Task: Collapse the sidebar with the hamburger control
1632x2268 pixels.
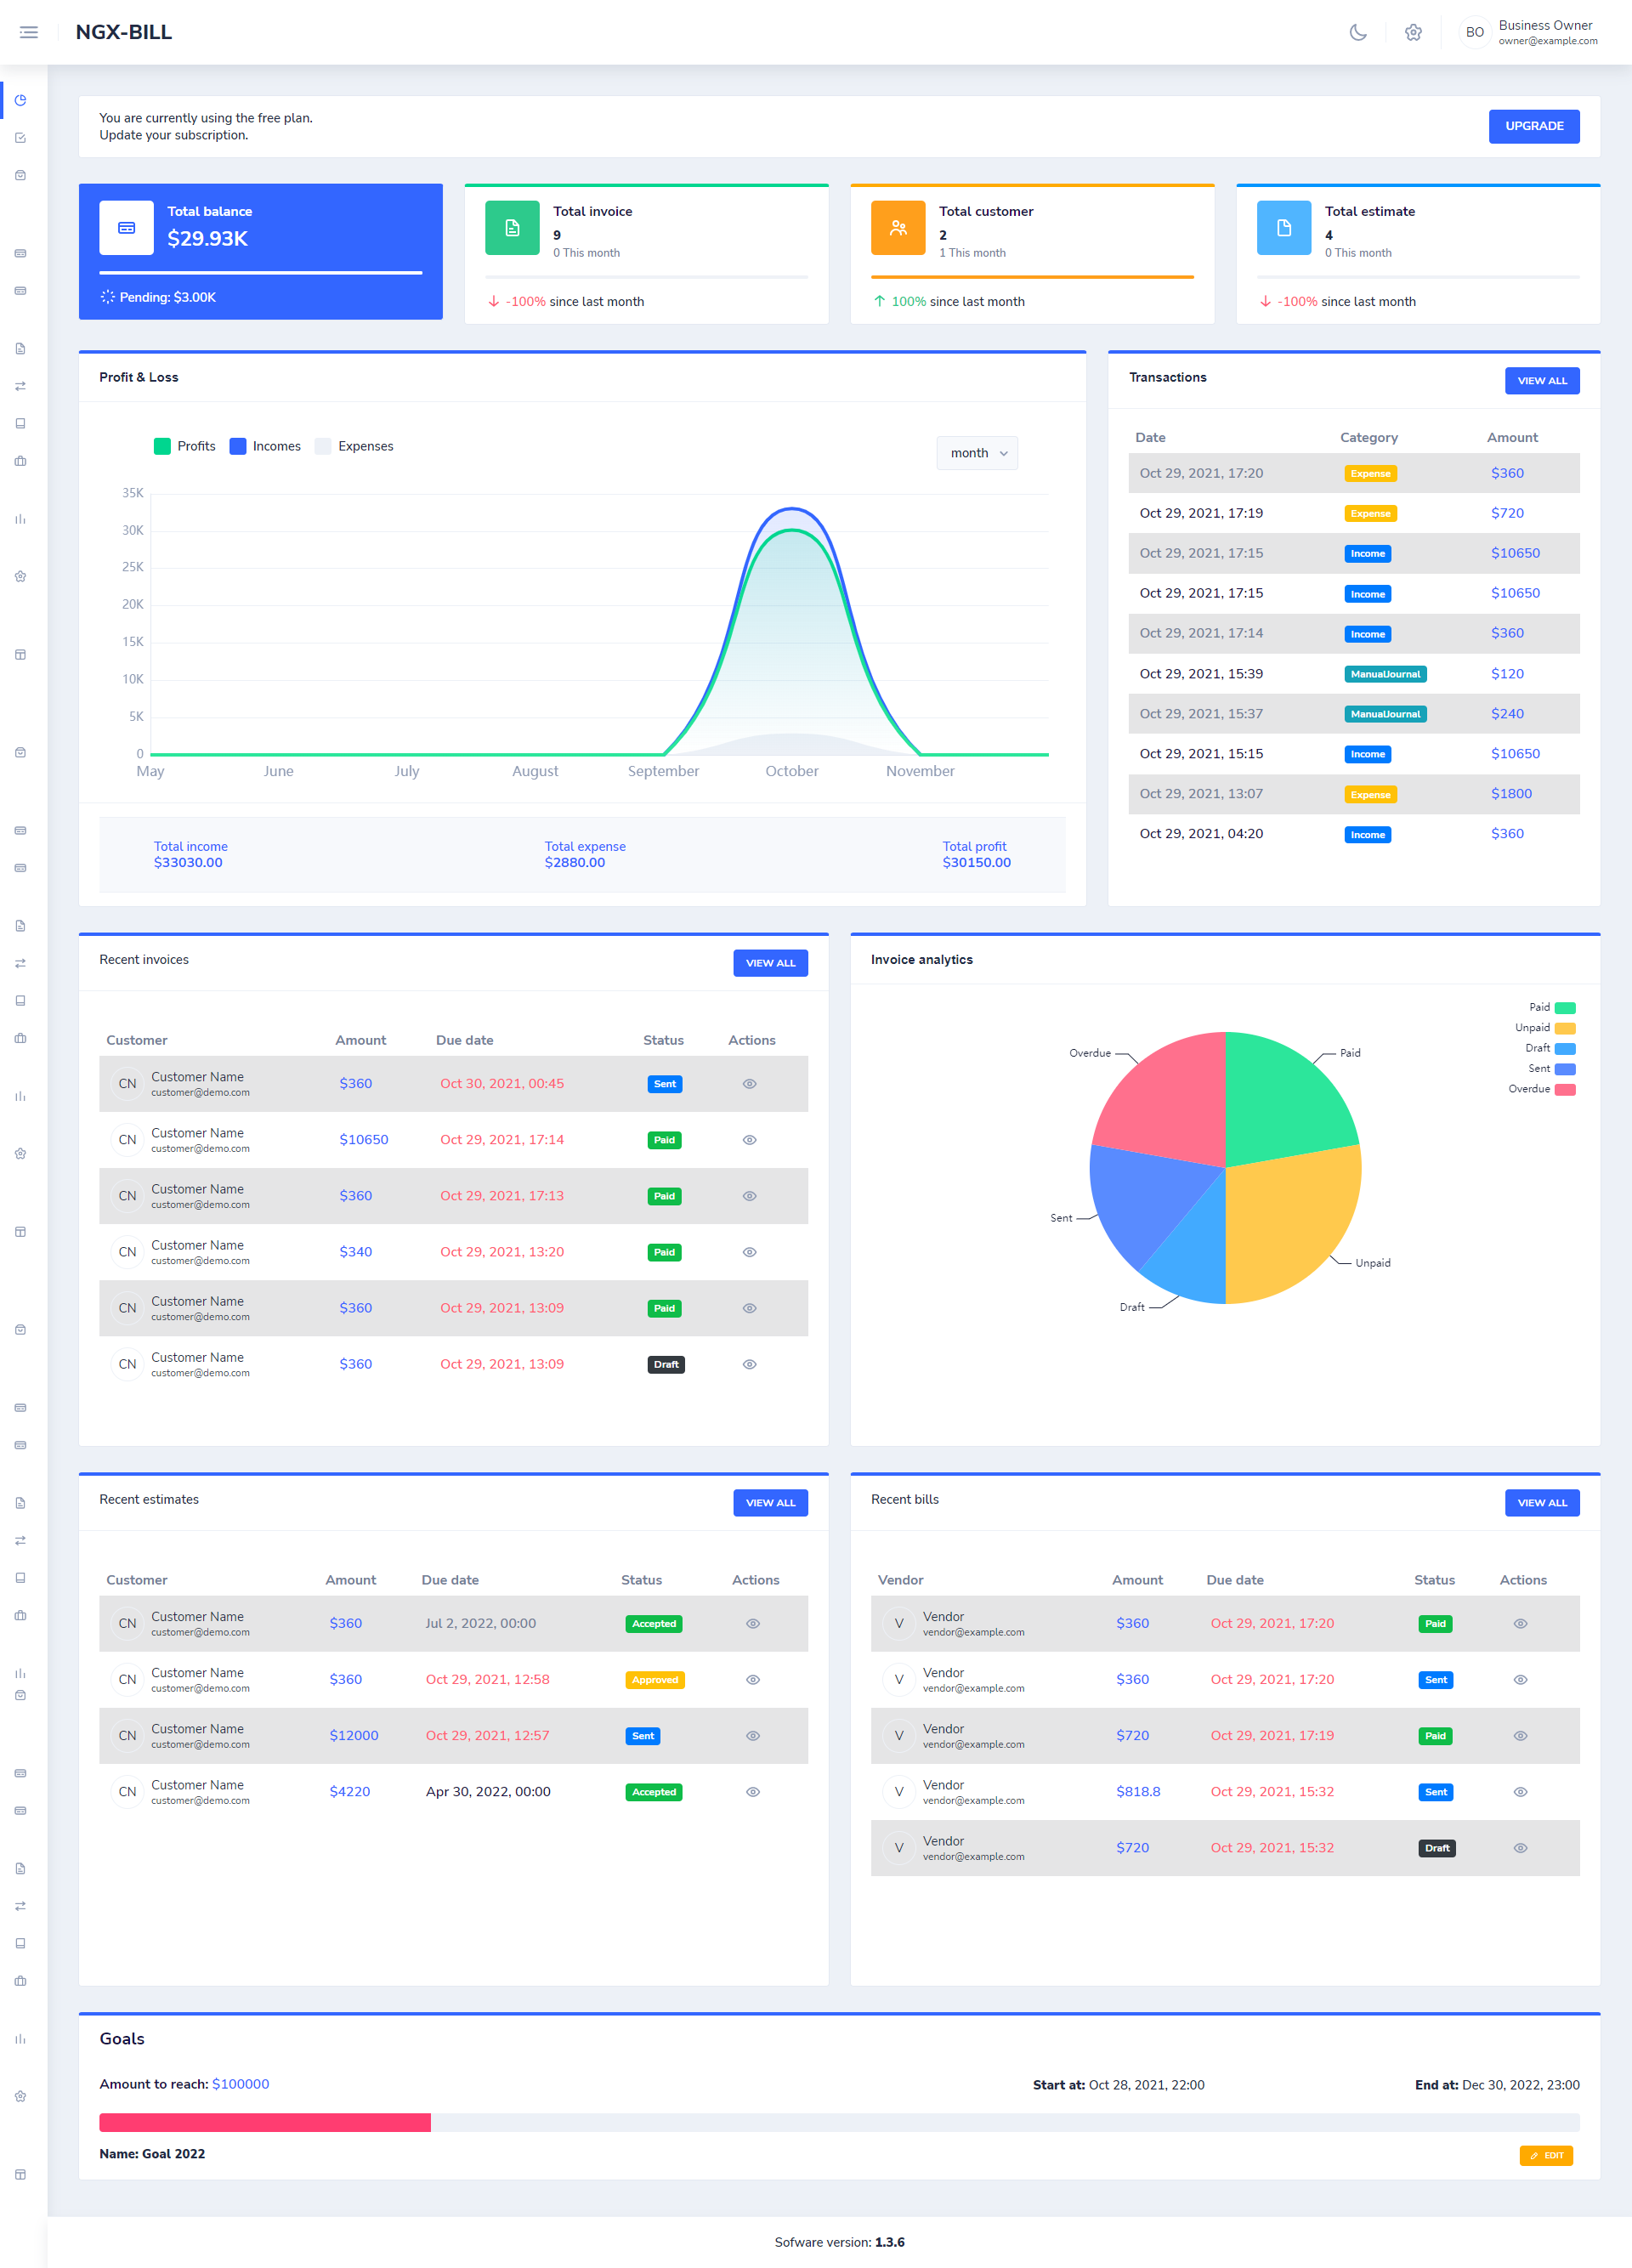Action: click(28, 32)
